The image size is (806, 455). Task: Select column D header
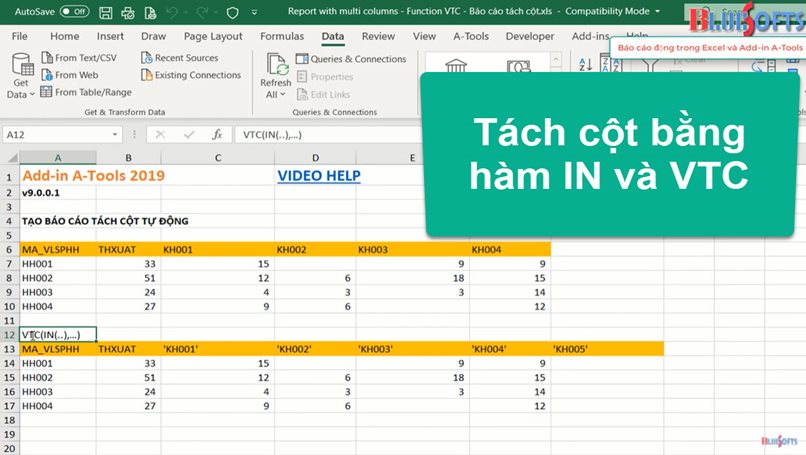coord(315,158)
